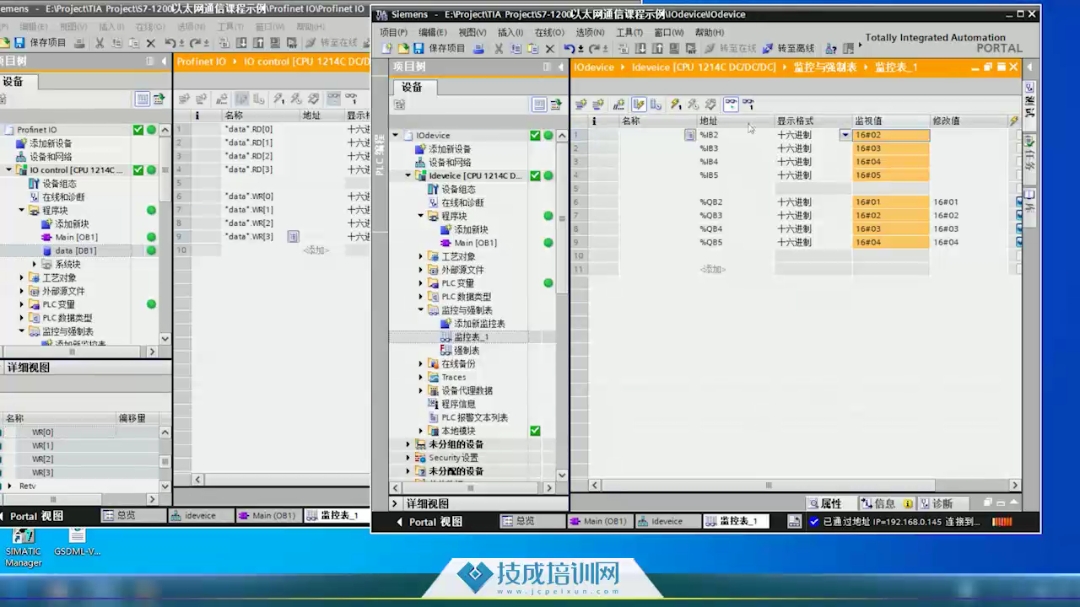Click the new project icon in IOdevice toolbar

(387, 48)
